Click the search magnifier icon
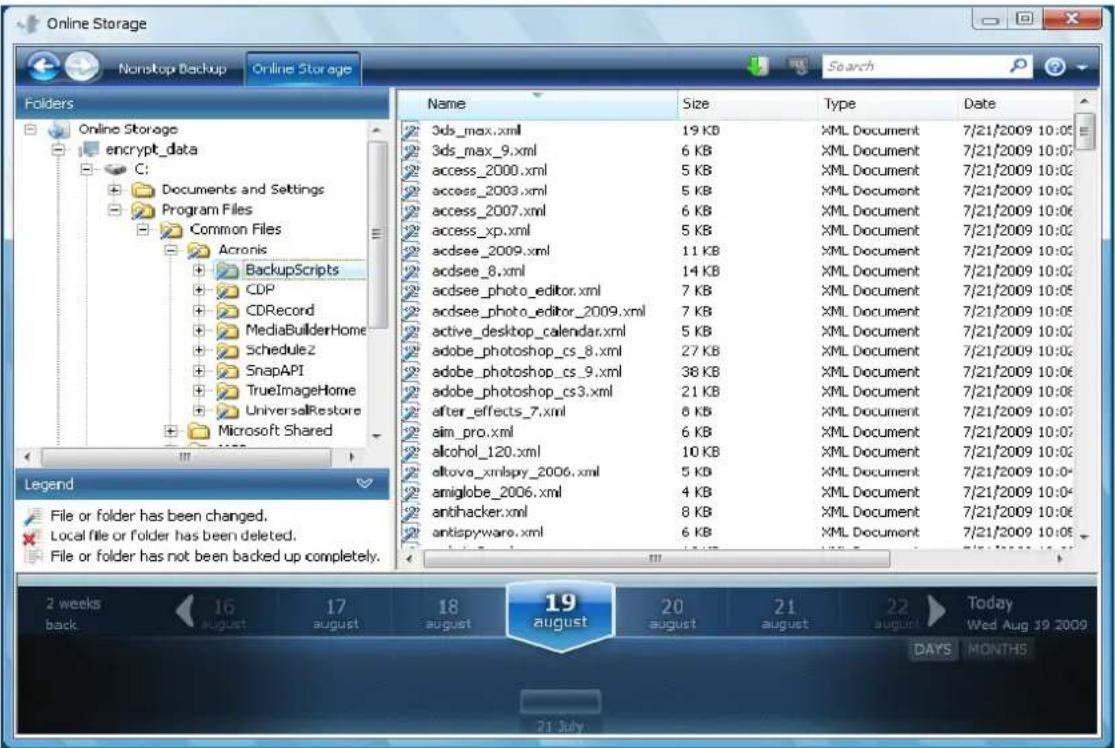This screenshot has width=1115, height=748. click(1018, 66)
